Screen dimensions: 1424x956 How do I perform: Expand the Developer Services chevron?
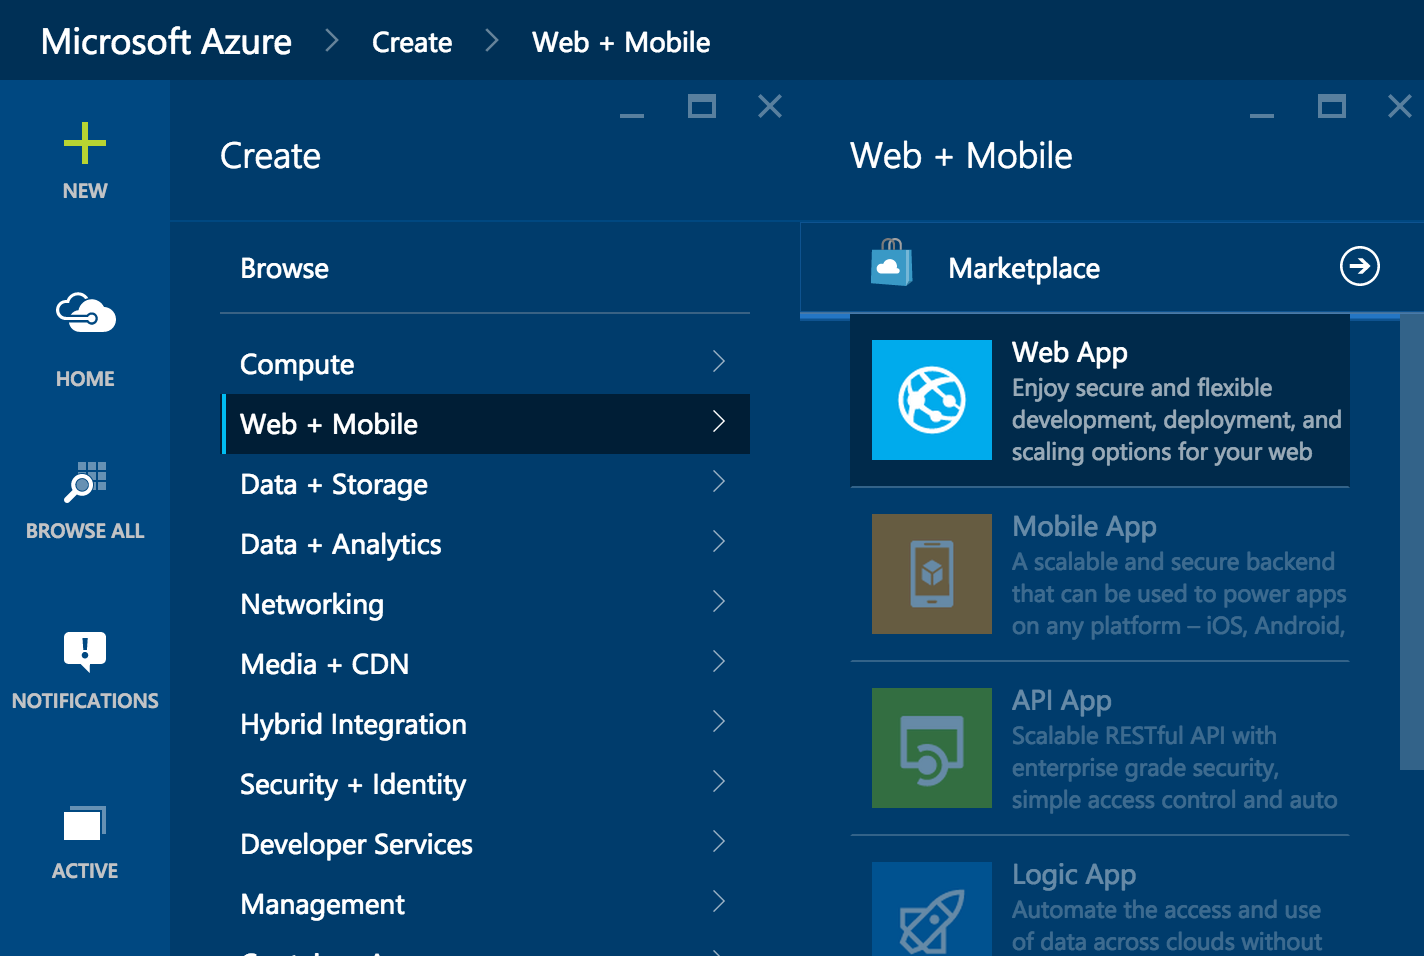(719, 841)
